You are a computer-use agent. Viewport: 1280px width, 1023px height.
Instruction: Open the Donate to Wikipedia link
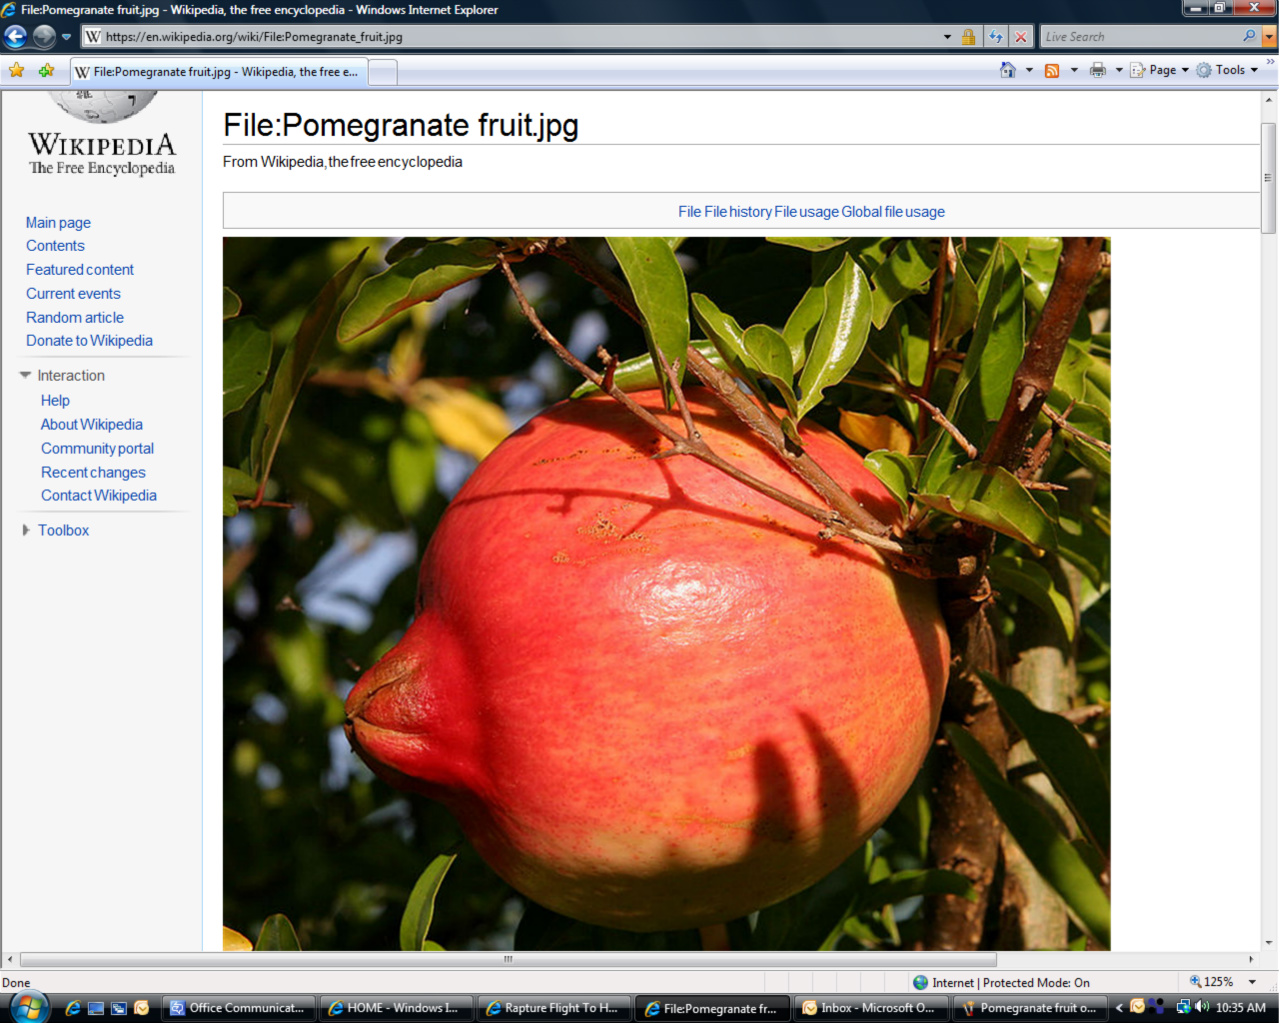pos(89,341)
